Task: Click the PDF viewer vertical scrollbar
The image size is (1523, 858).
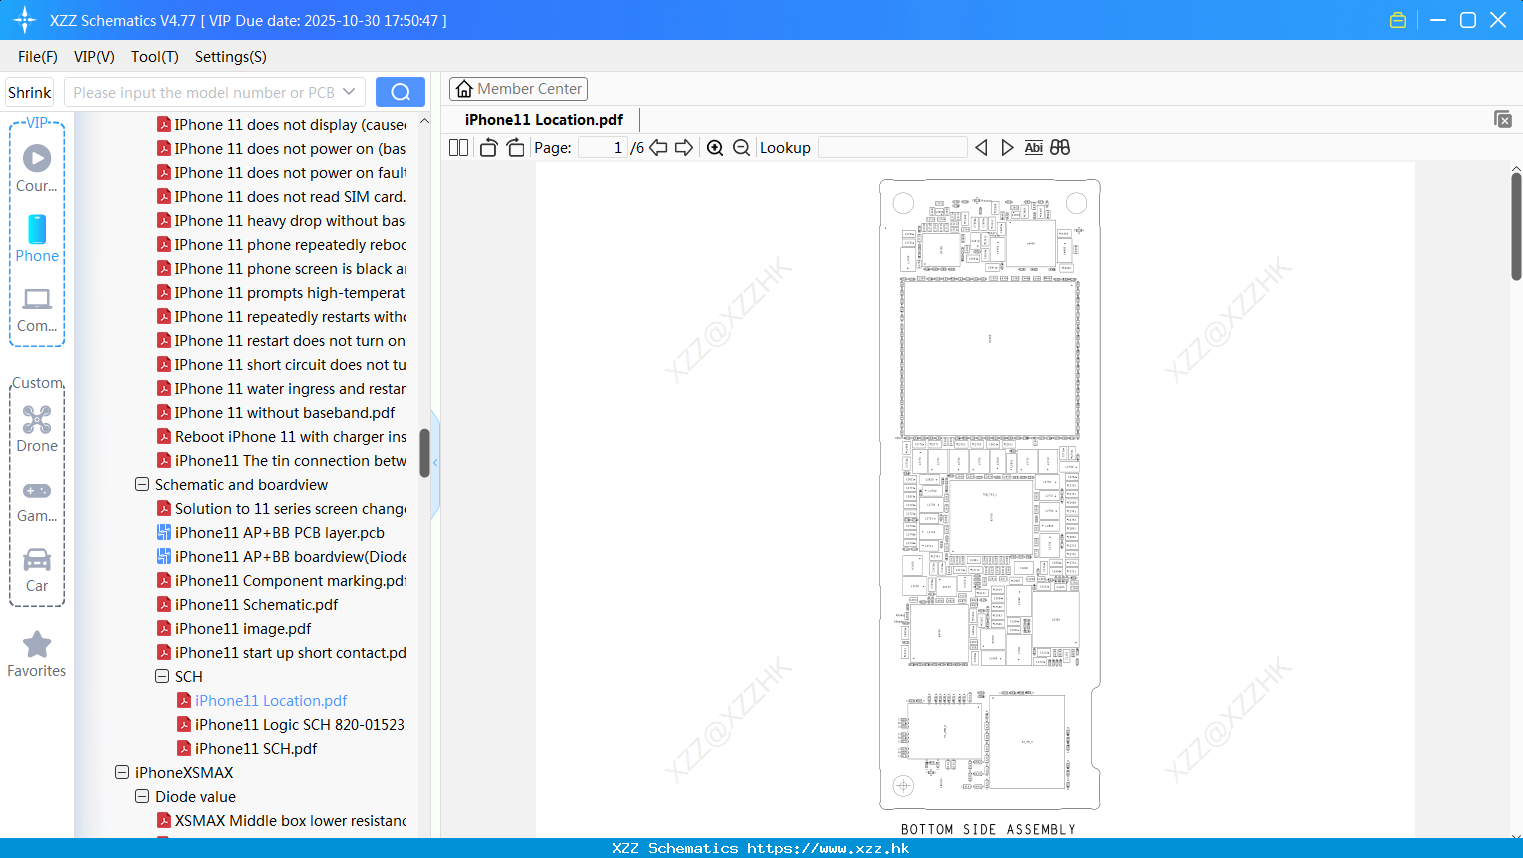Action: pyautogui.click(x=1516, y=226)
